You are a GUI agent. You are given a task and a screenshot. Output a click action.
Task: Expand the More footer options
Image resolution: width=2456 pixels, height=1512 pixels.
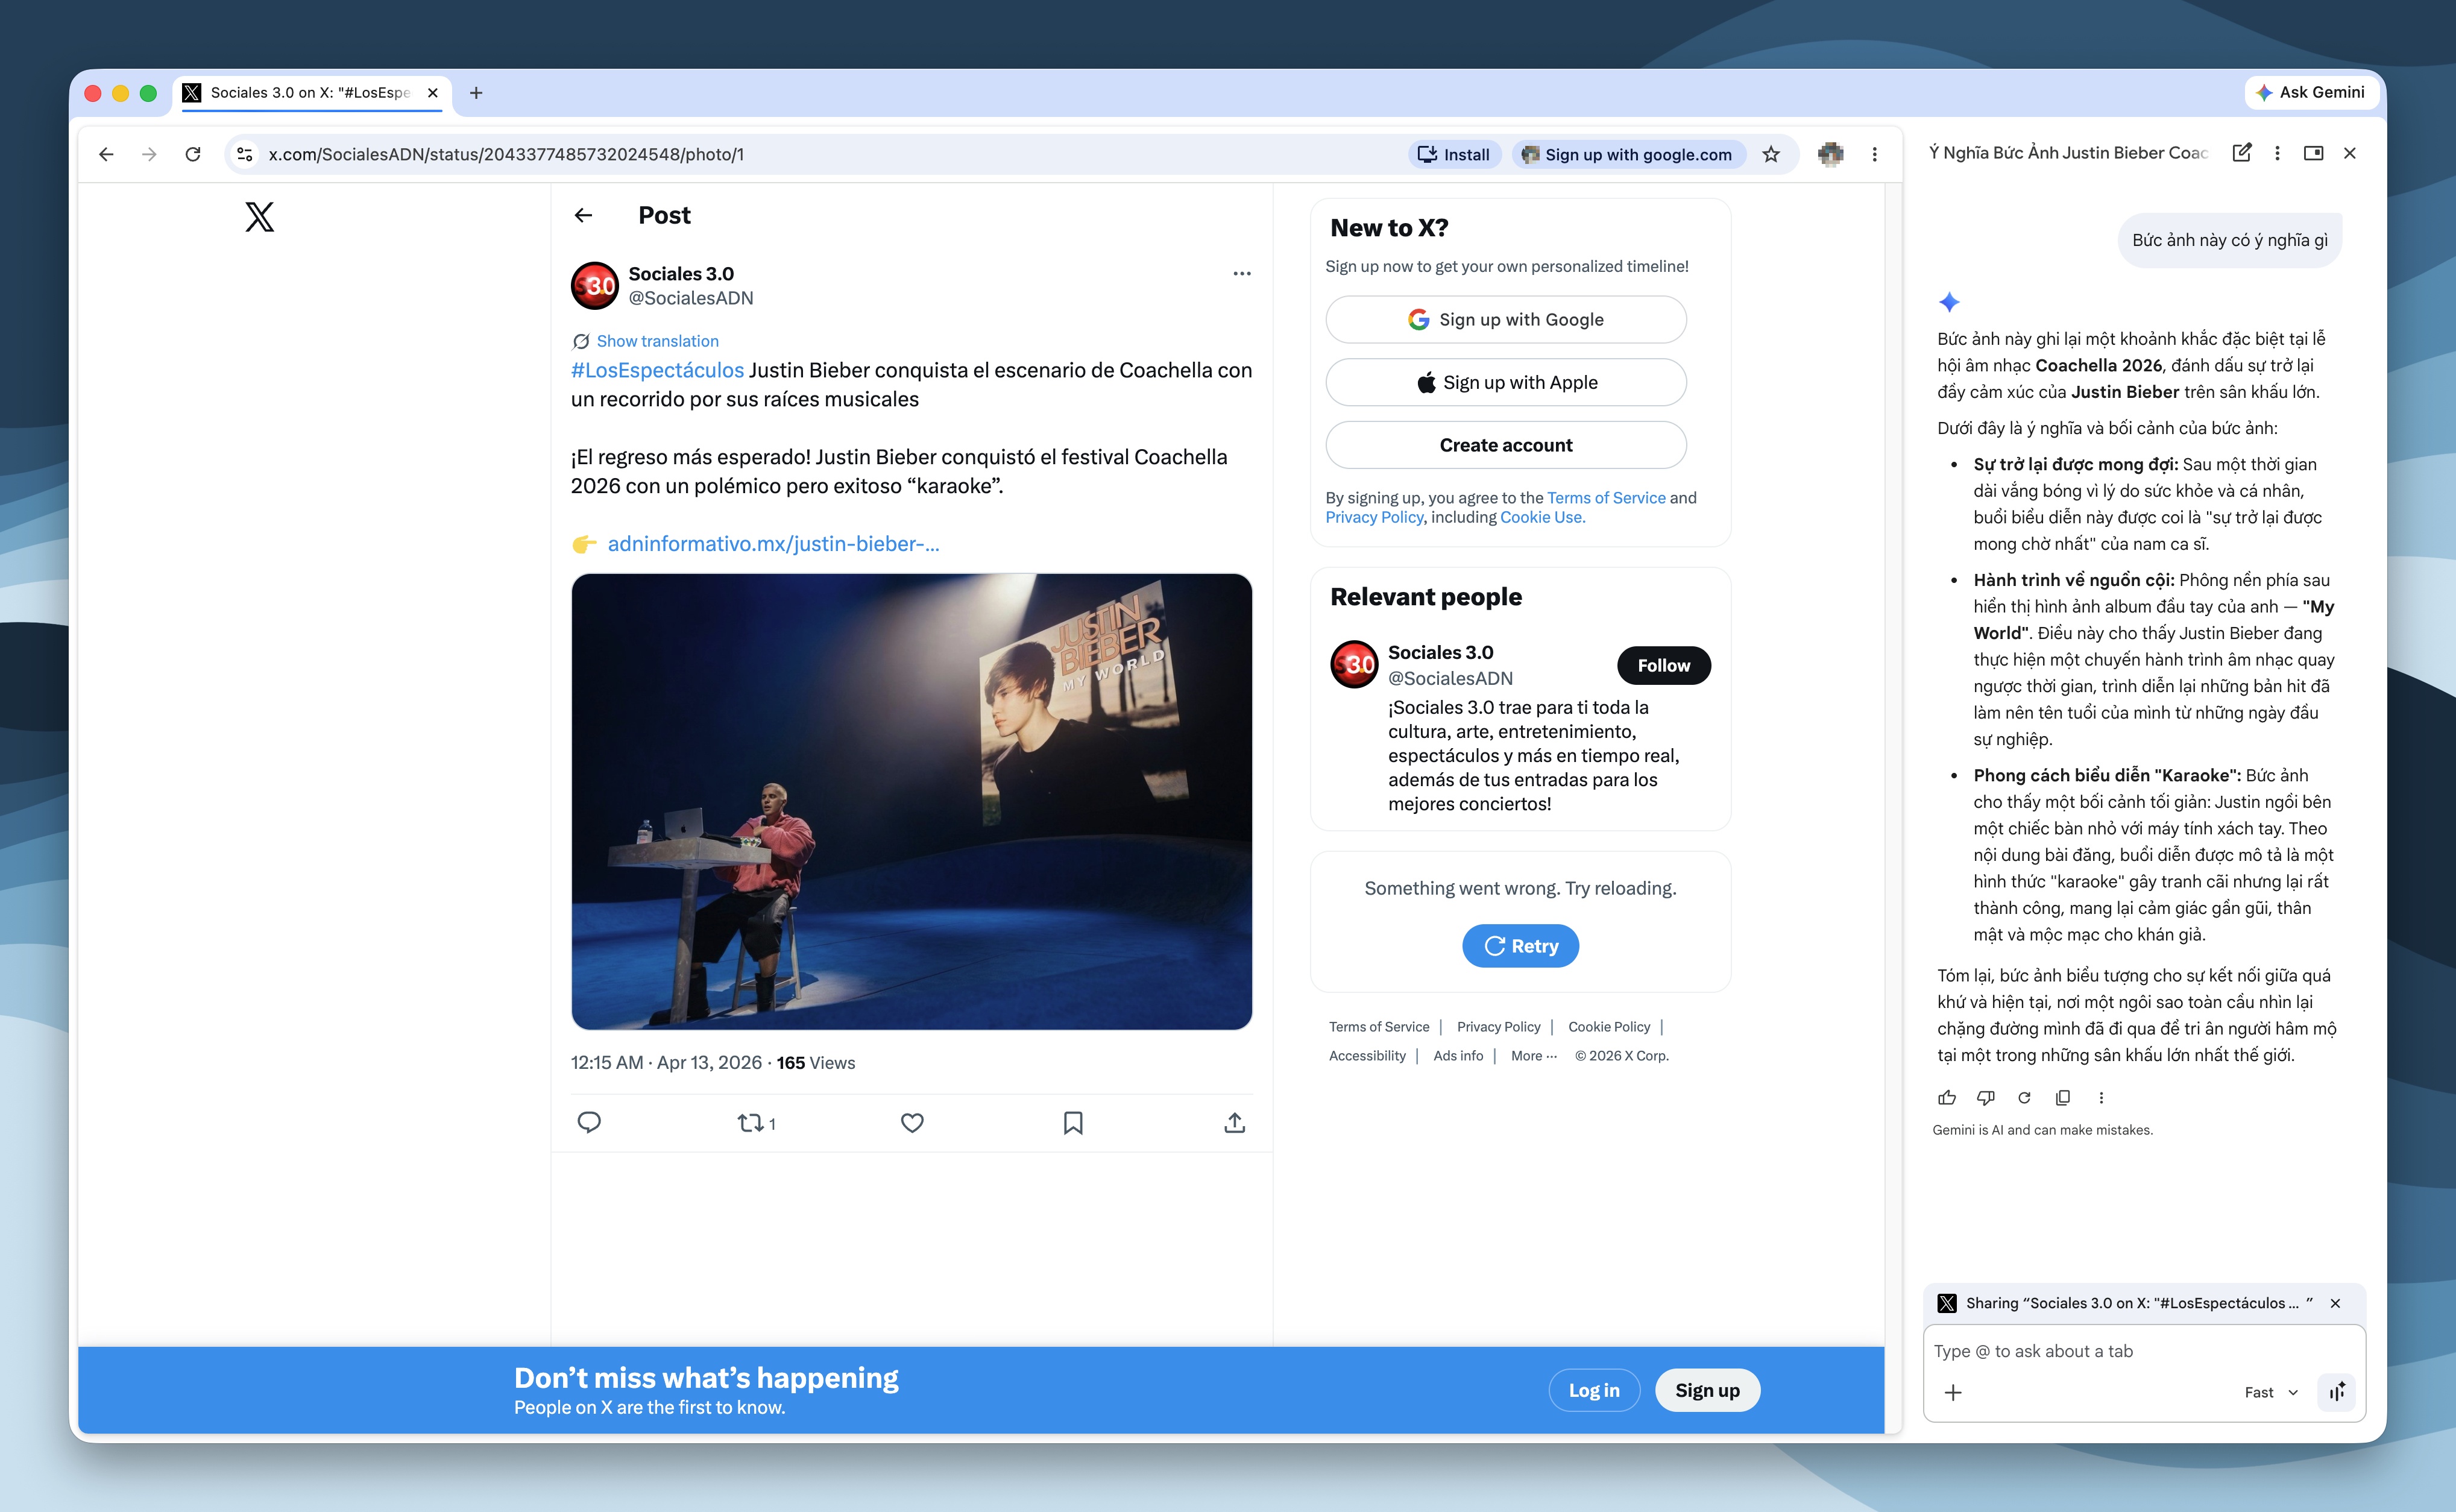[x=1533, y=1055]
